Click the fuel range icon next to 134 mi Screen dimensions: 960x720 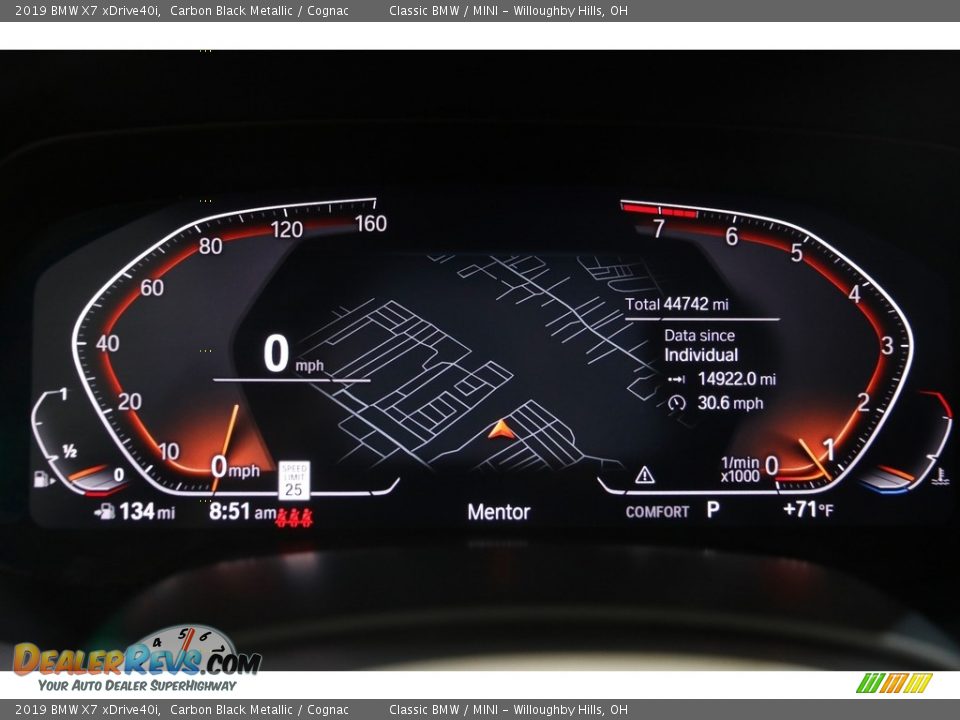pyautogui.click(x=105, y=511)
